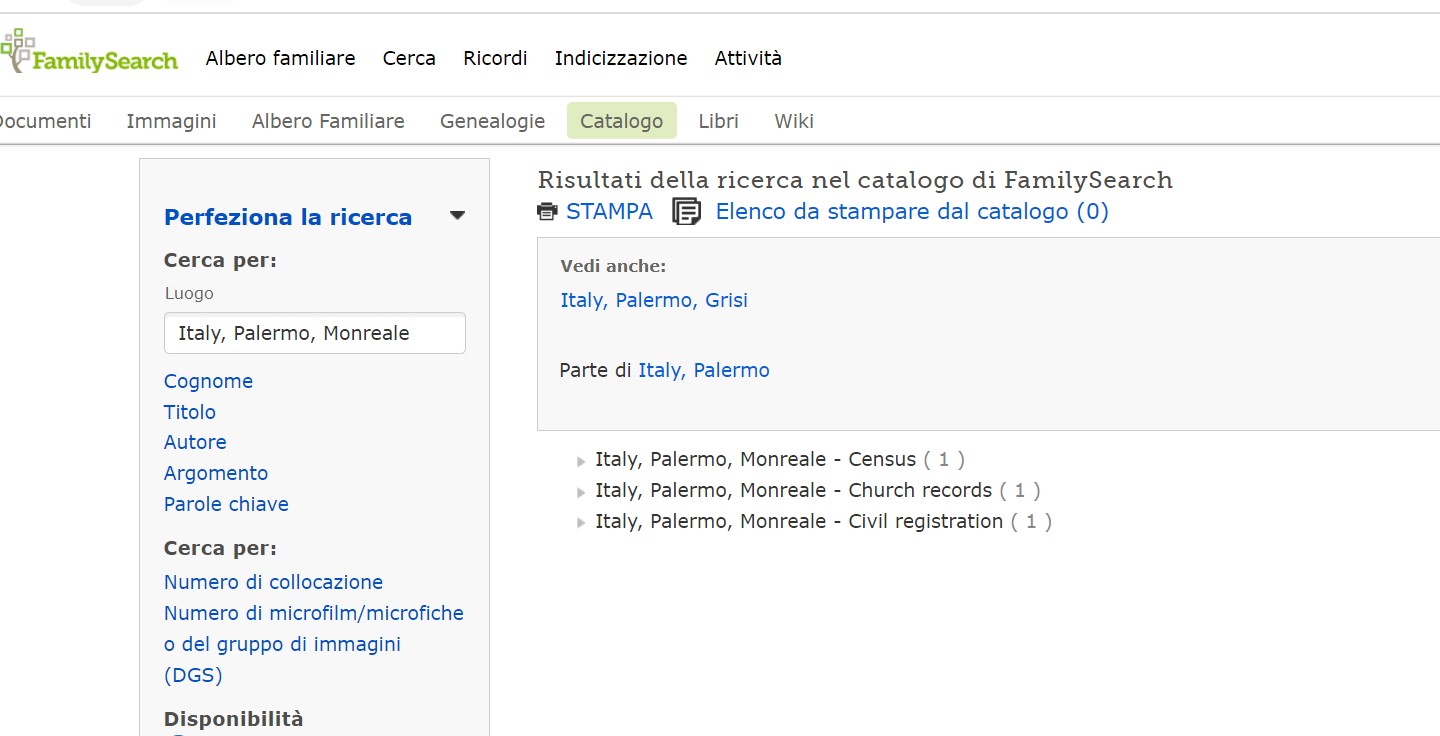Expand the Monreale Civil registration results

click(581, 523)
